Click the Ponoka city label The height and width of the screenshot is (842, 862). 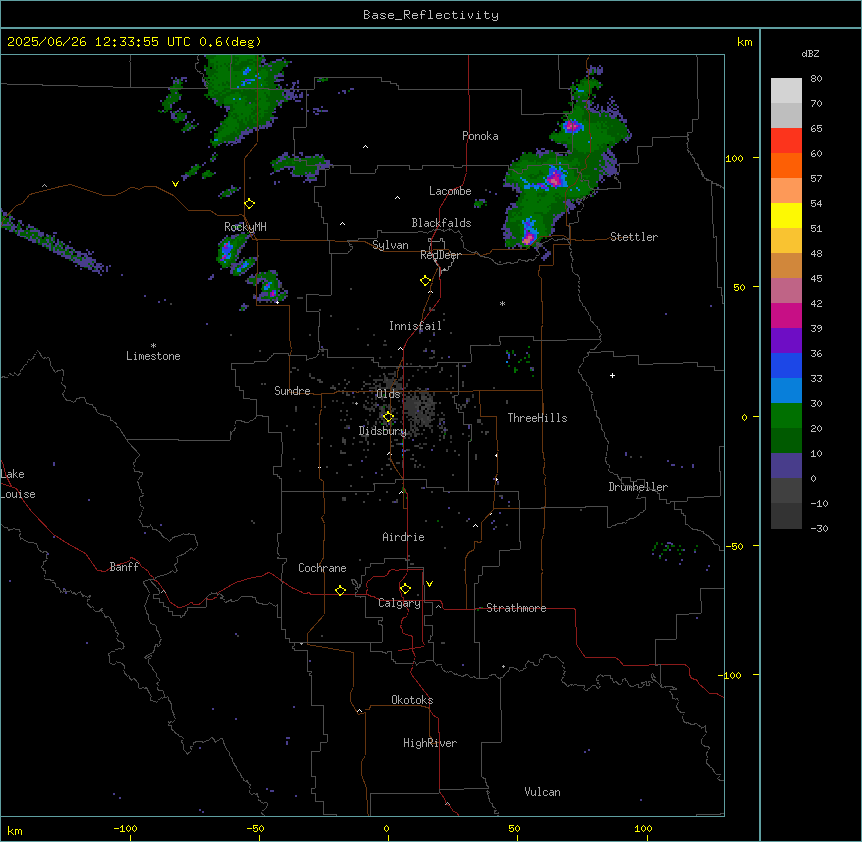[480, 136]
